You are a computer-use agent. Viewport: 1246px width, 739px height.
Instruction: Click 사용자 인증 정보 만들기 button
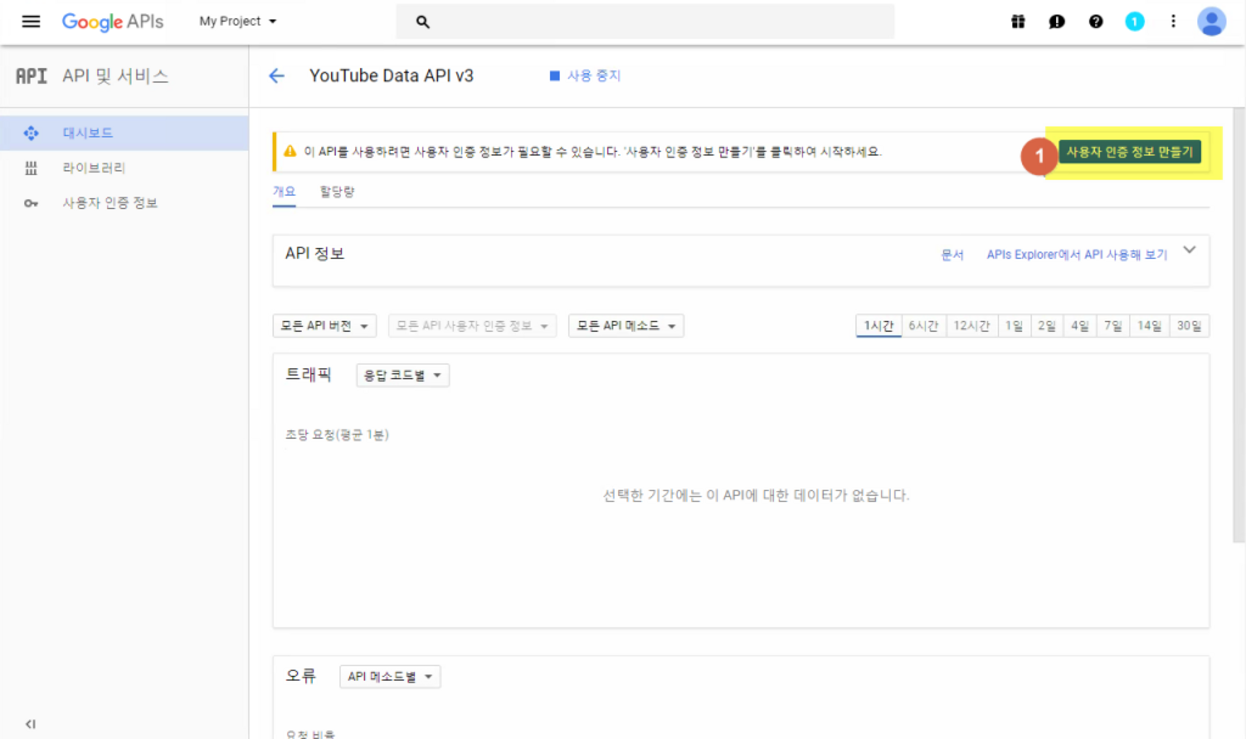coord(1129,152)
